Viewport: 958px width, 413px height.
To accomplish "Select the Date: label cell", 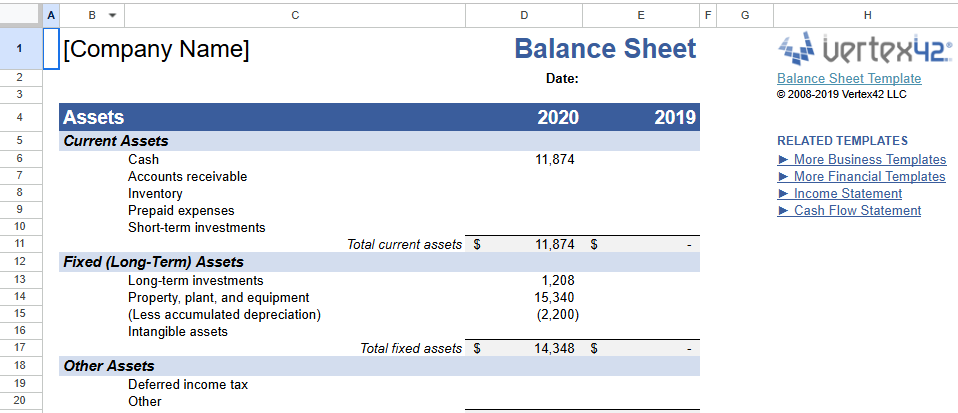I will [x=562, y=79].
